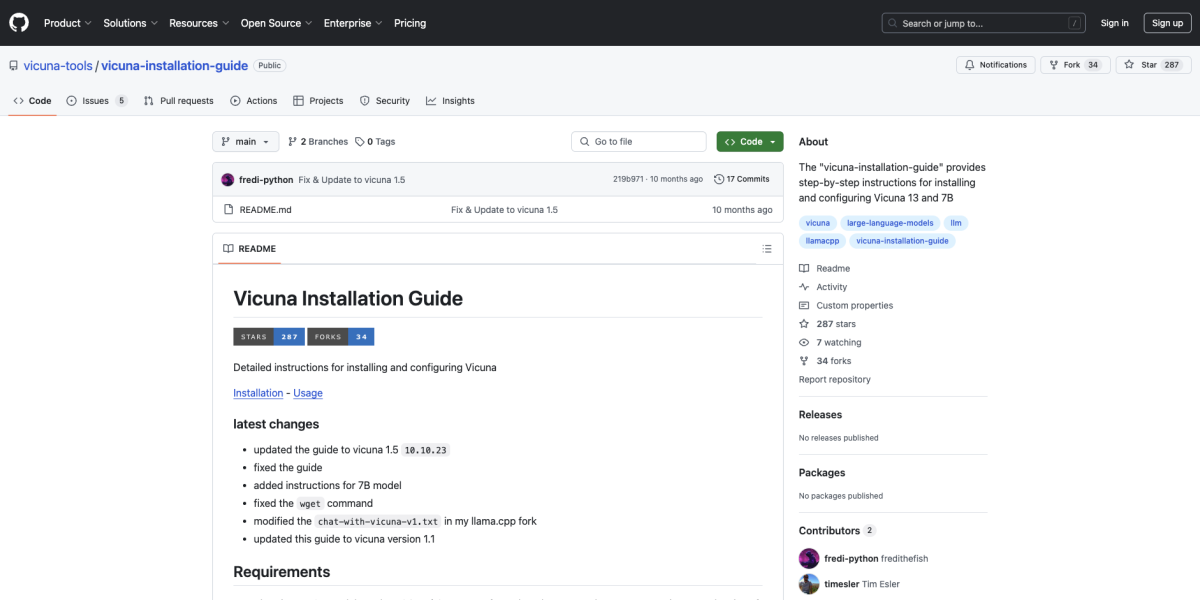Click the README.md file icon
The width and height of the screenshot is (1200, 600).
(x=229, y=210)
